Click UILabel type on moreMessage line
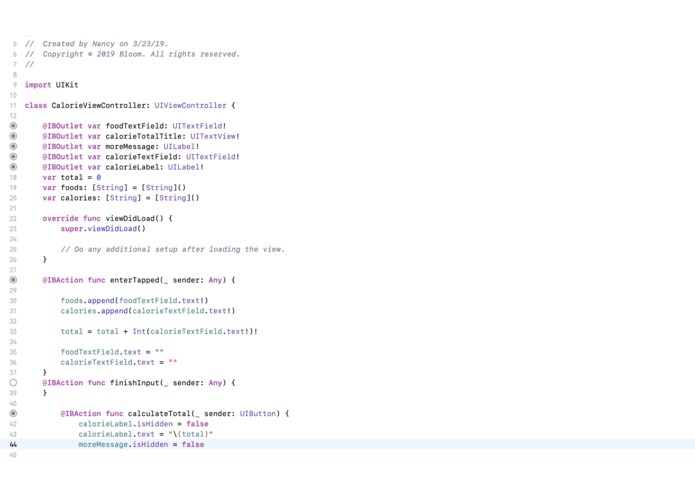The image size is (695, 494). pyautogui.click(x=179, y=146)
